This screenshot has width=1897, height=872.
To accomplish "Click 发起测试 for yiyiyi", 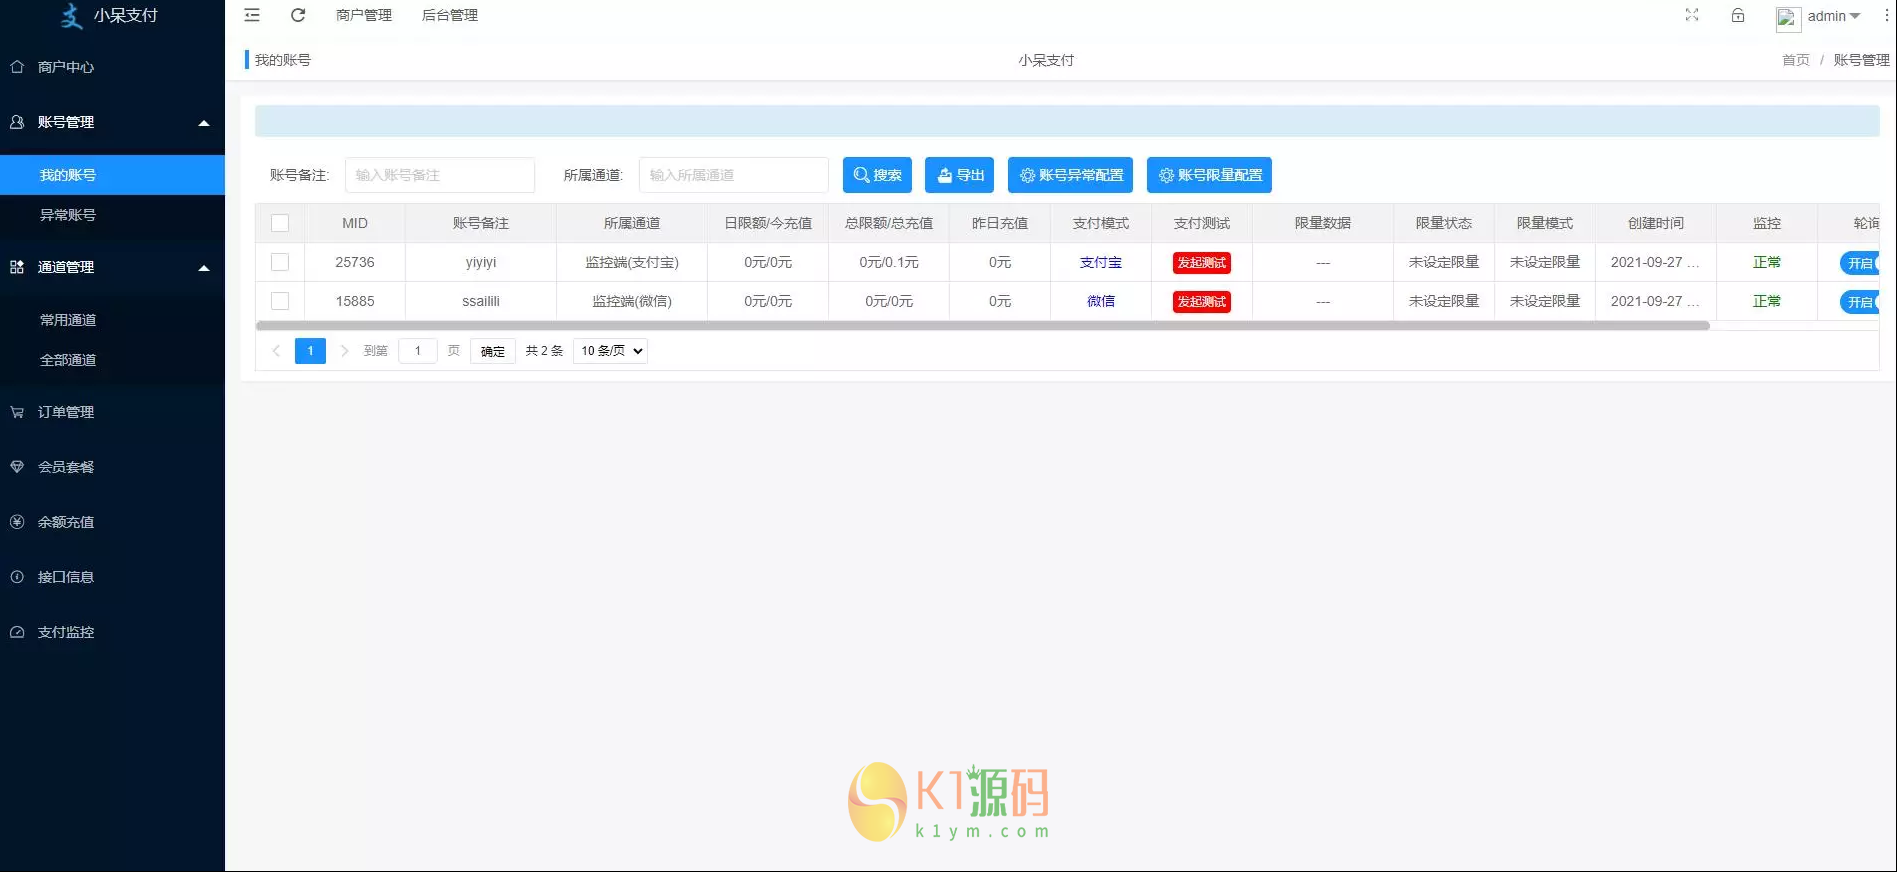I will click(1202, 263).
